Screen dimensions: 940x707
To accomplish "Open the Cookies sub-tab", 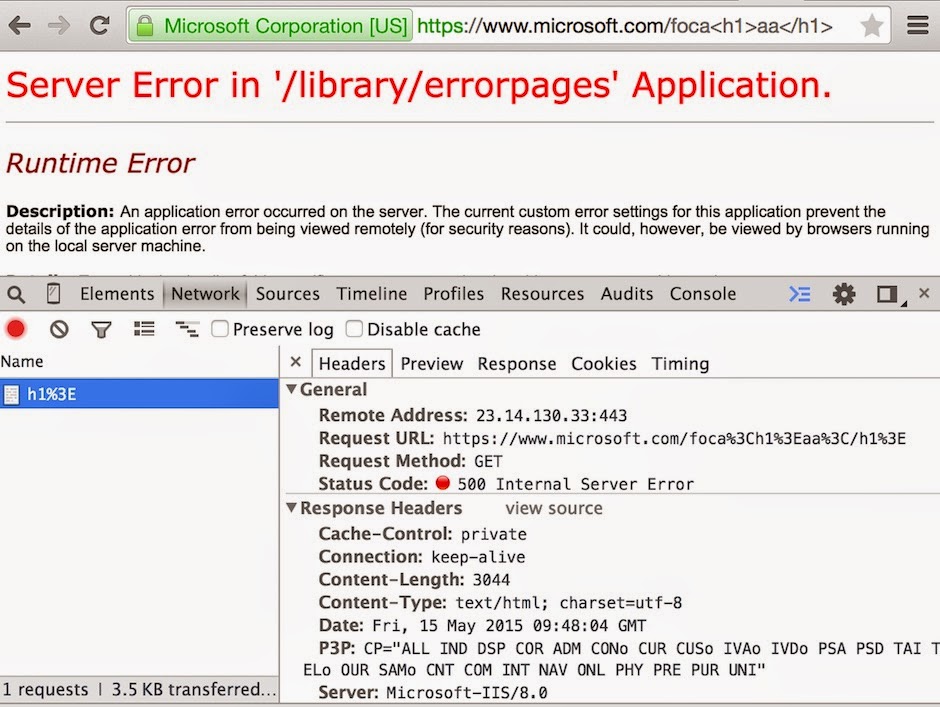I will coord(604,363).
